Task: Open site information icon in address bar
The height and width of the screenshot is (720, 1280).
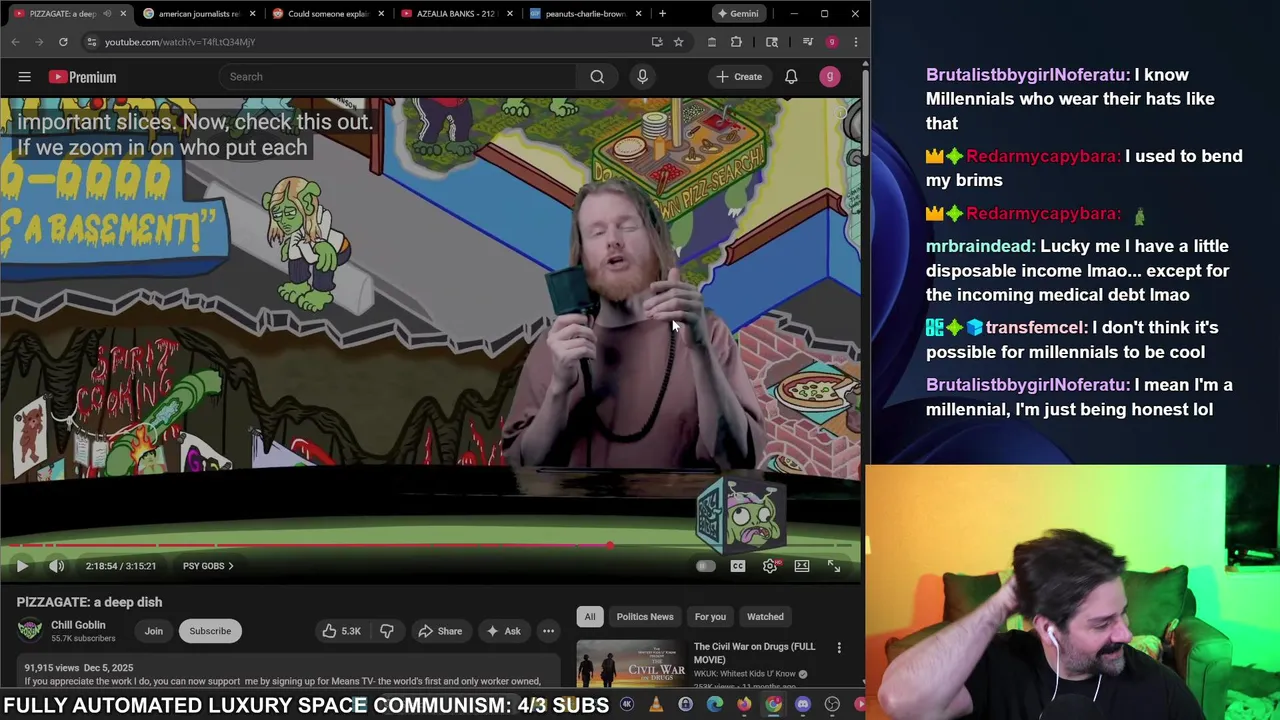Action: 91,42
